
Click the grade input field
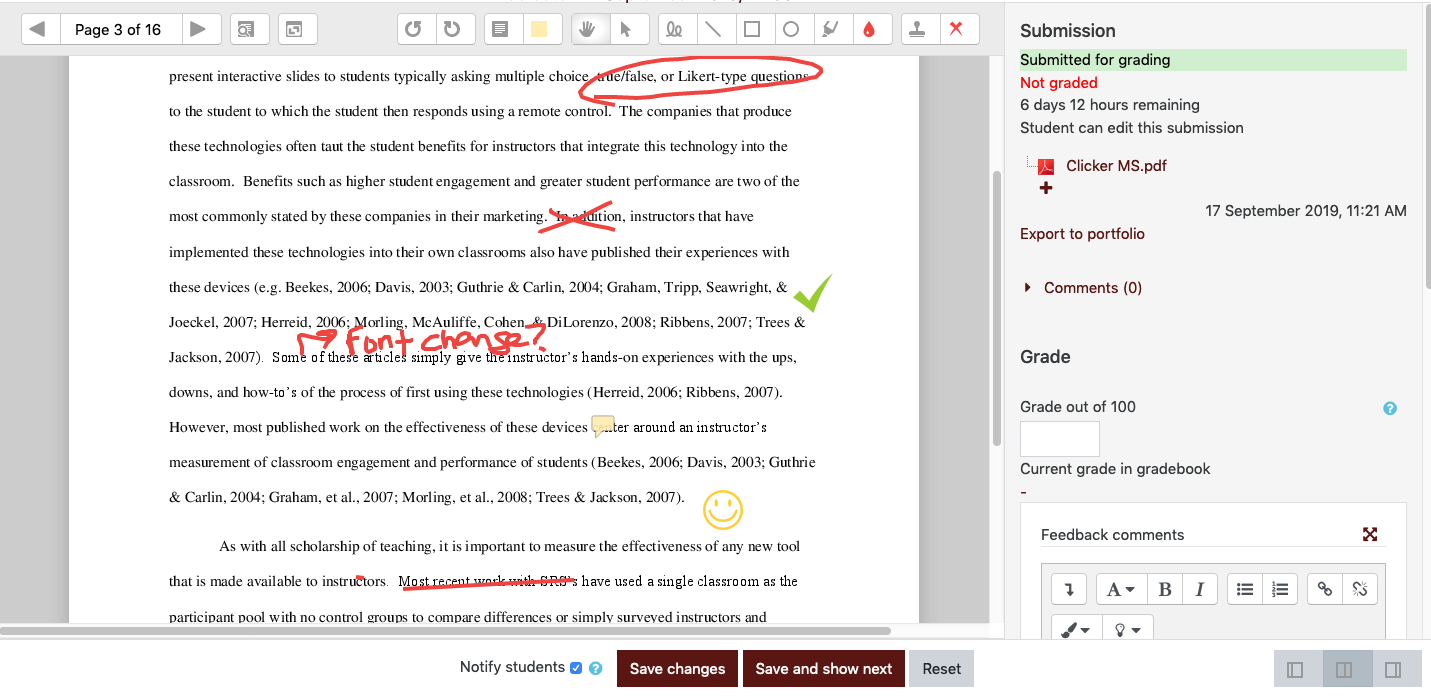click(1059, 438)
